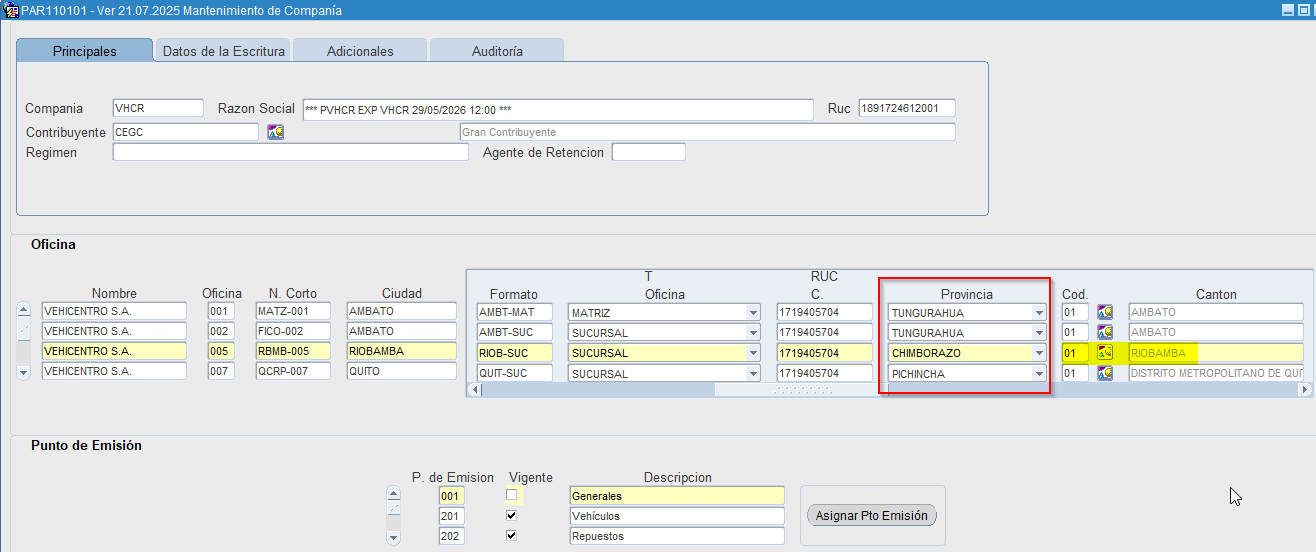Open Canton lookup icon in second AMBATO row
This screenshot has height=552, width=1316.
click(x=1105, y=332)
